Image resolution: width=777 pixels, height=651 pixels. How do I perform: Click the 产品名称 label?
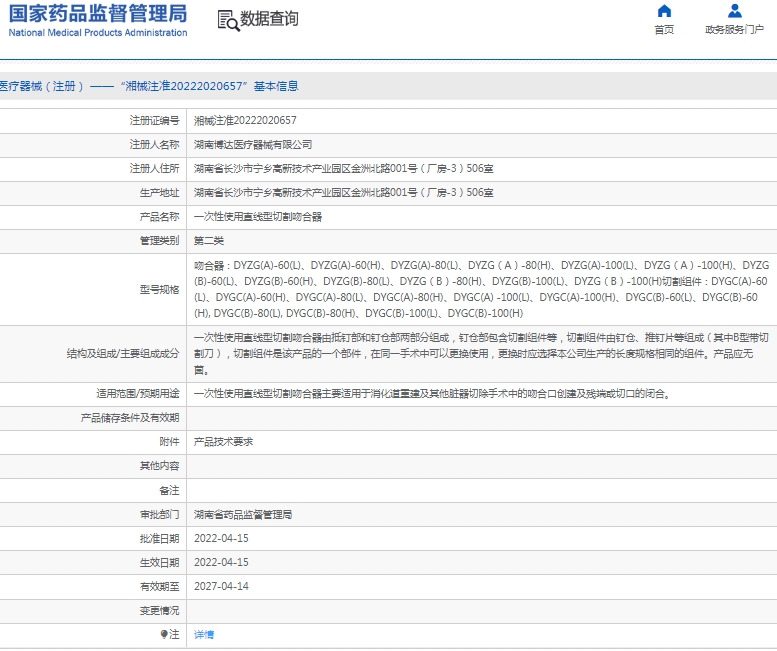tap(159, 217)
